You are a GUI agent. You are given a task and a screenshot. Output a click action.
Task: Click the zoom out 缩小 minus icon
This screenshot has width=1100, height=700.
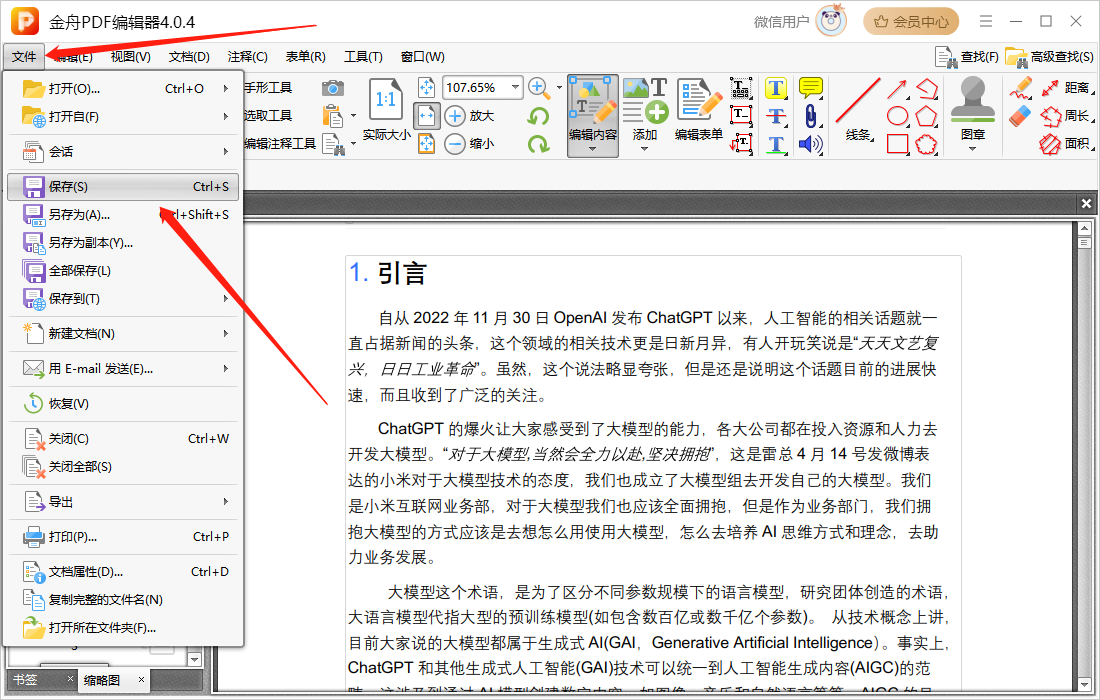[x=455, y=144]
